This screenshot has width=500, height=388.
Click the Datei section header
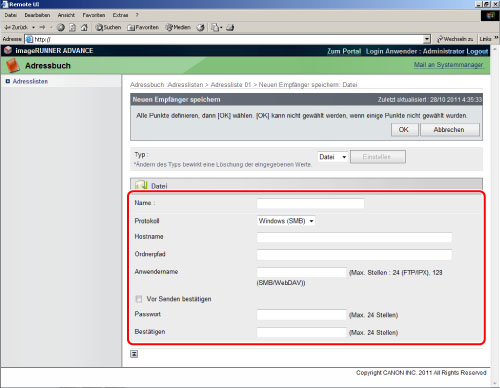(306, 185)
